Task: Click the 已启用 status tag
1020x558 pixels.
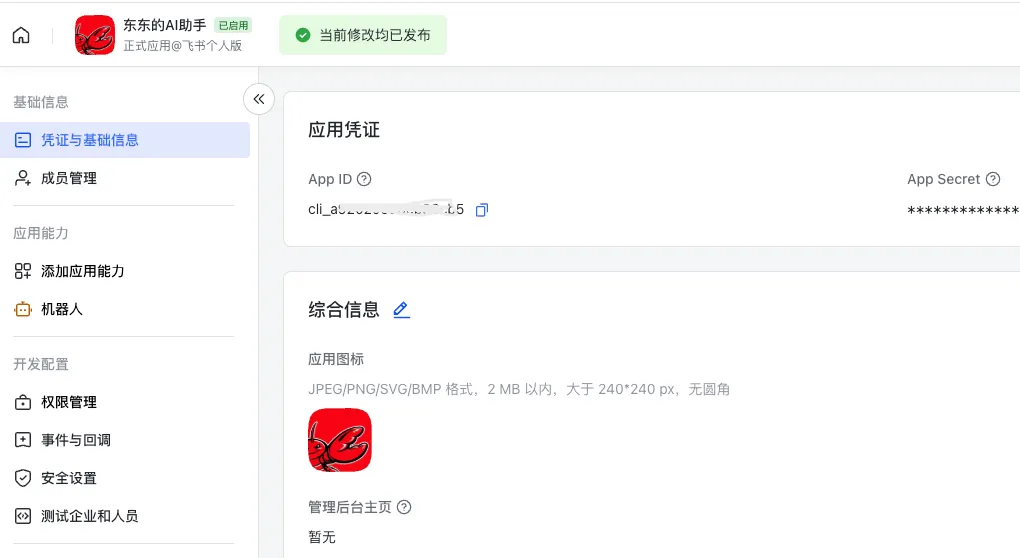Action: tap(233, 25)
